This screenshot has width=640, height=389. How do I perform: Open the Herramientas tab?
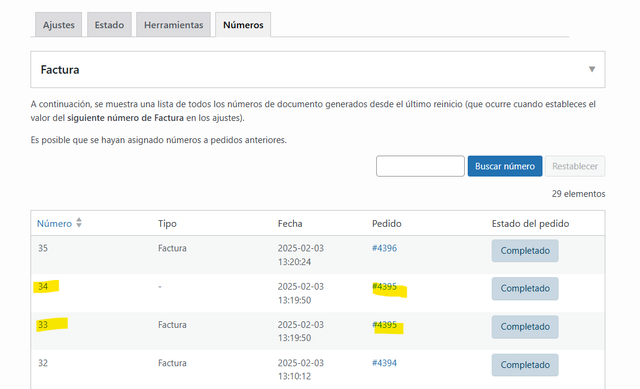click(173, 24)
